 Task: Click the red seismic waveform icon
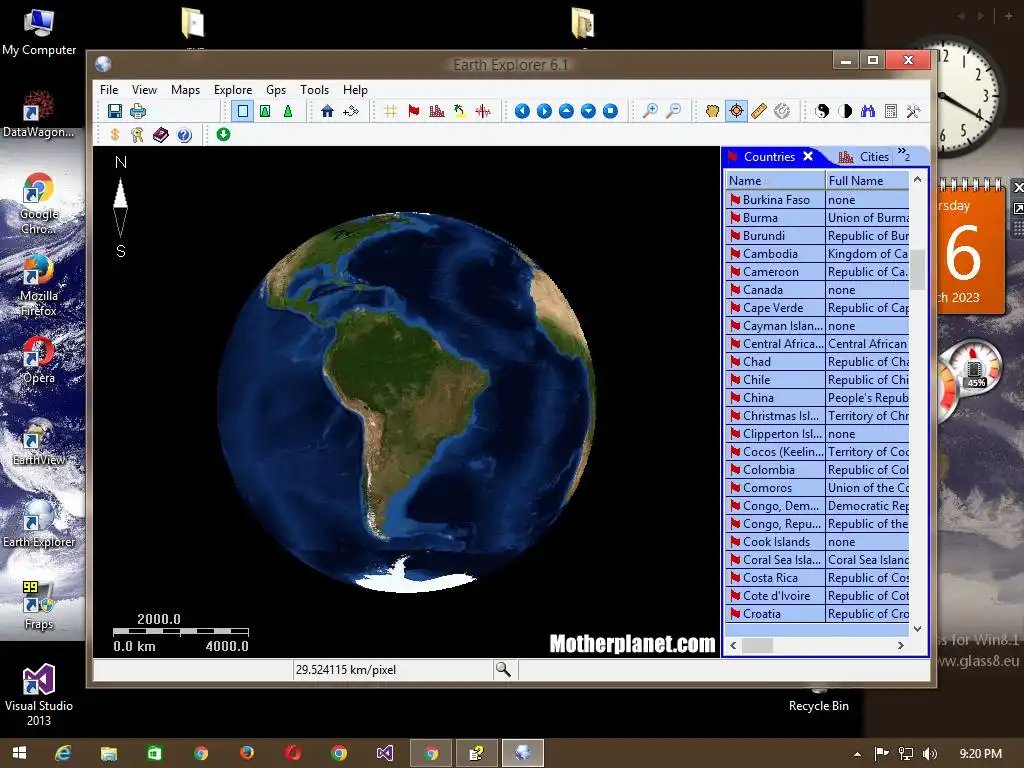pos(483,111)
